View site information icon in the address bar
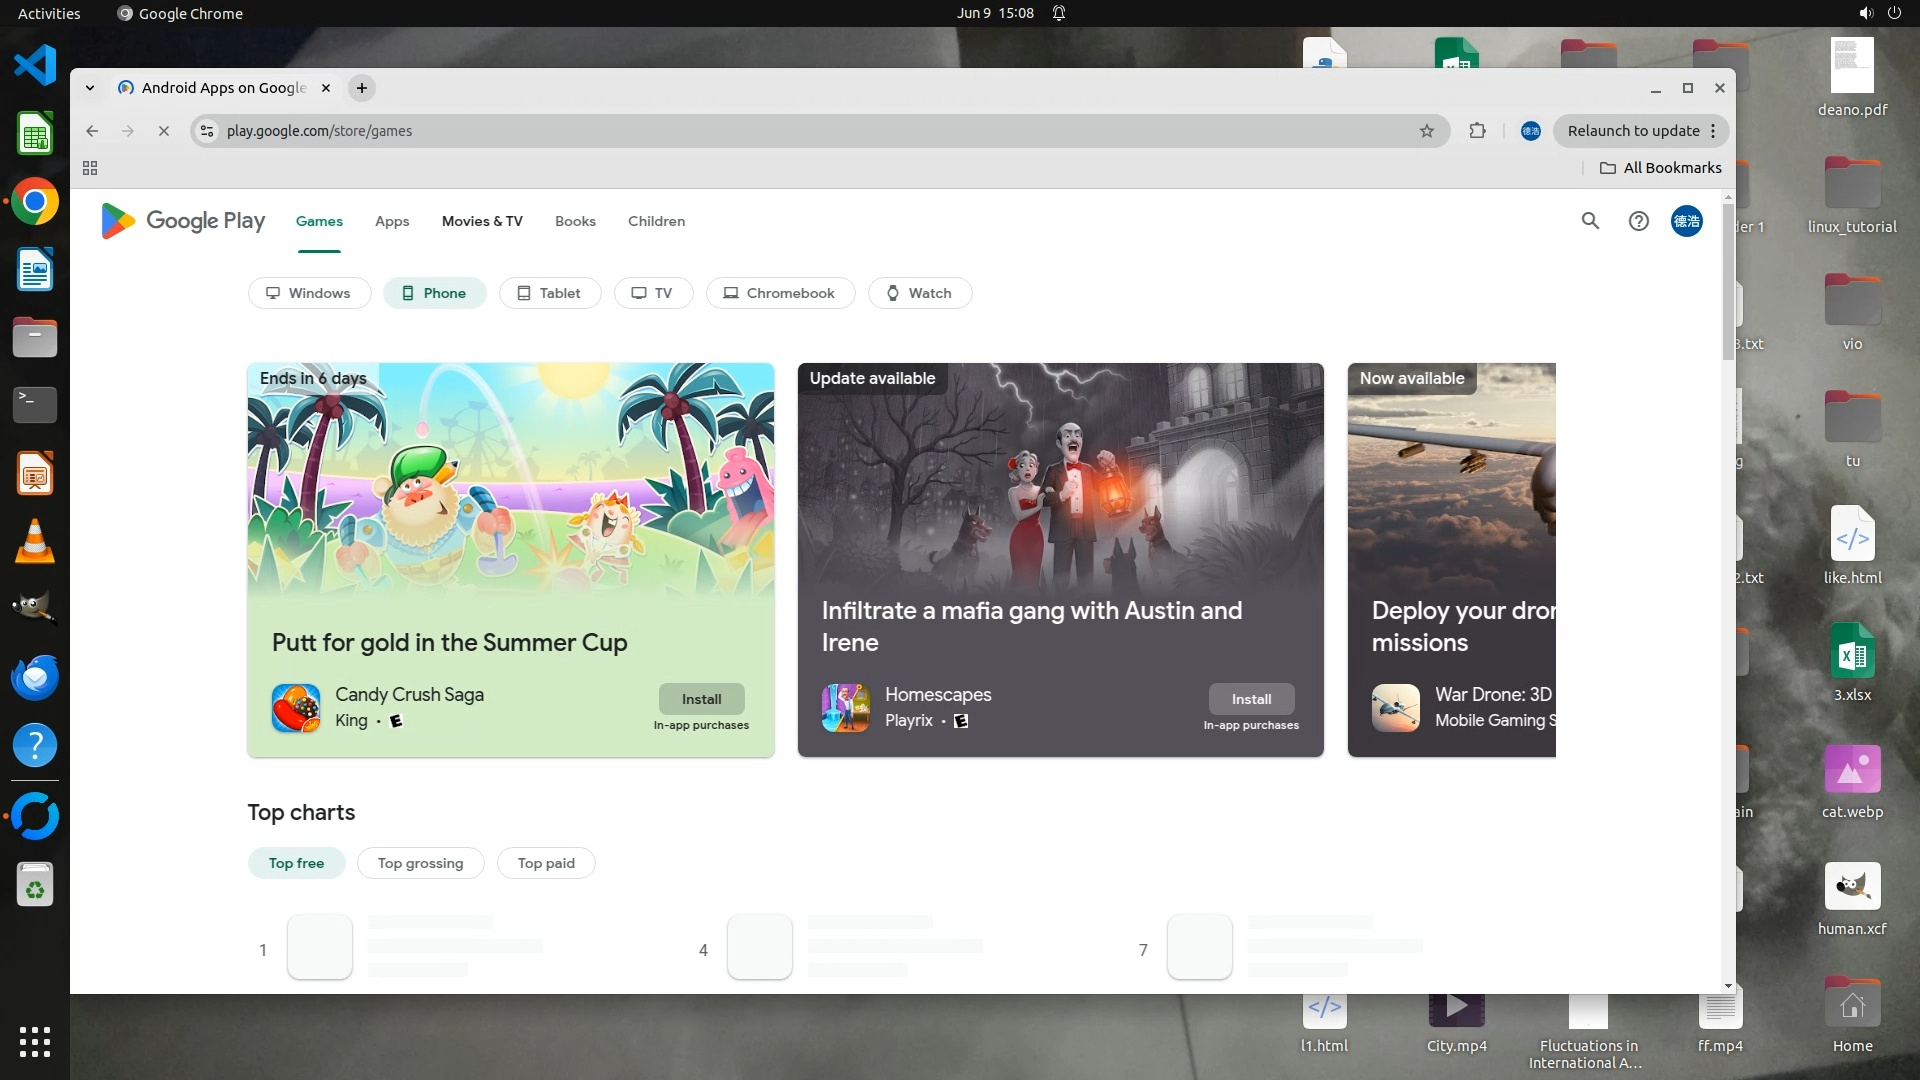1920x1080 pixels. pos(207,131)
